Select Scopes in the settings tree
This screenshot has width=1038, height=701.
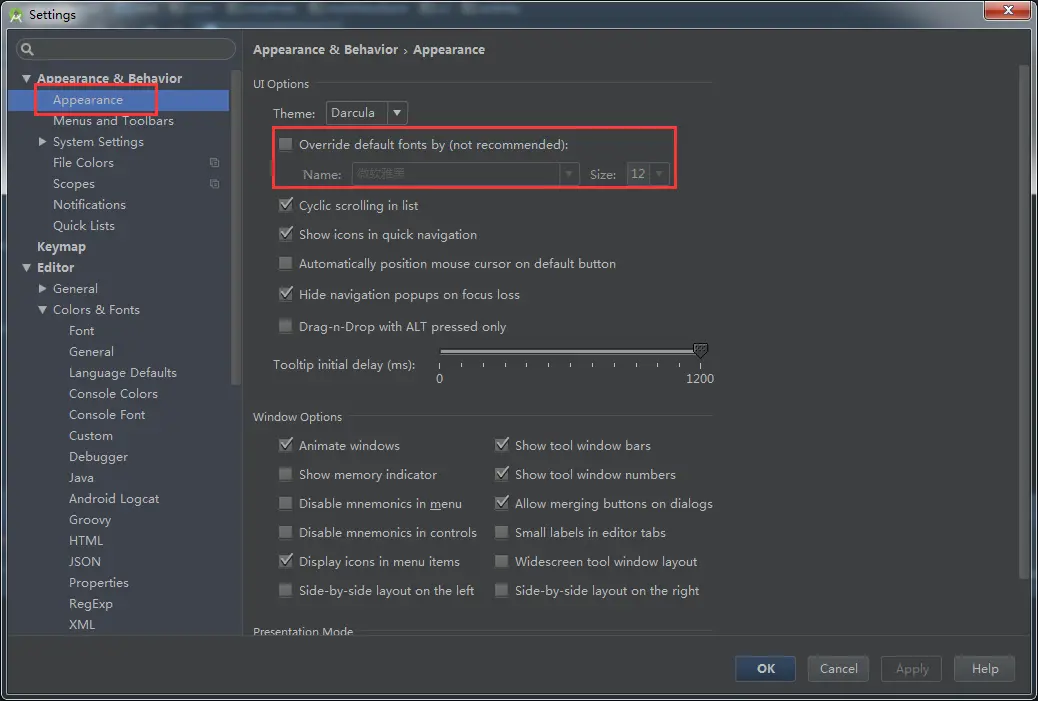[x=73, y=184]
